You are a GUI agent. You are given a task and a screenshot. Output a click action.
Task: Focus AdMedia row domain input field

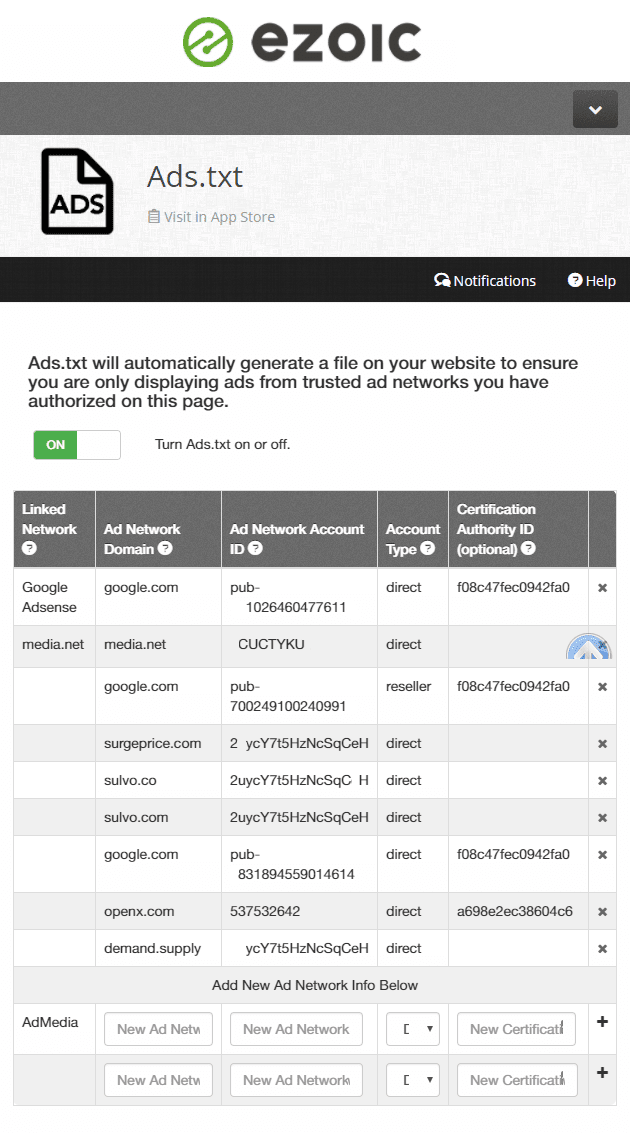[158, 1029]
